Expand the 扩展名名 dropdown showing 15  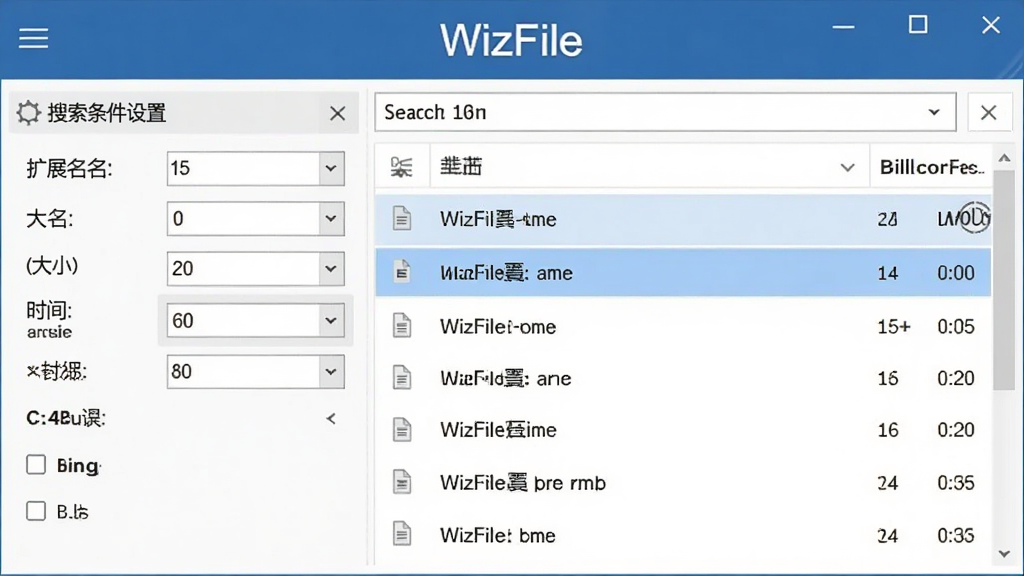coord(331,168)
